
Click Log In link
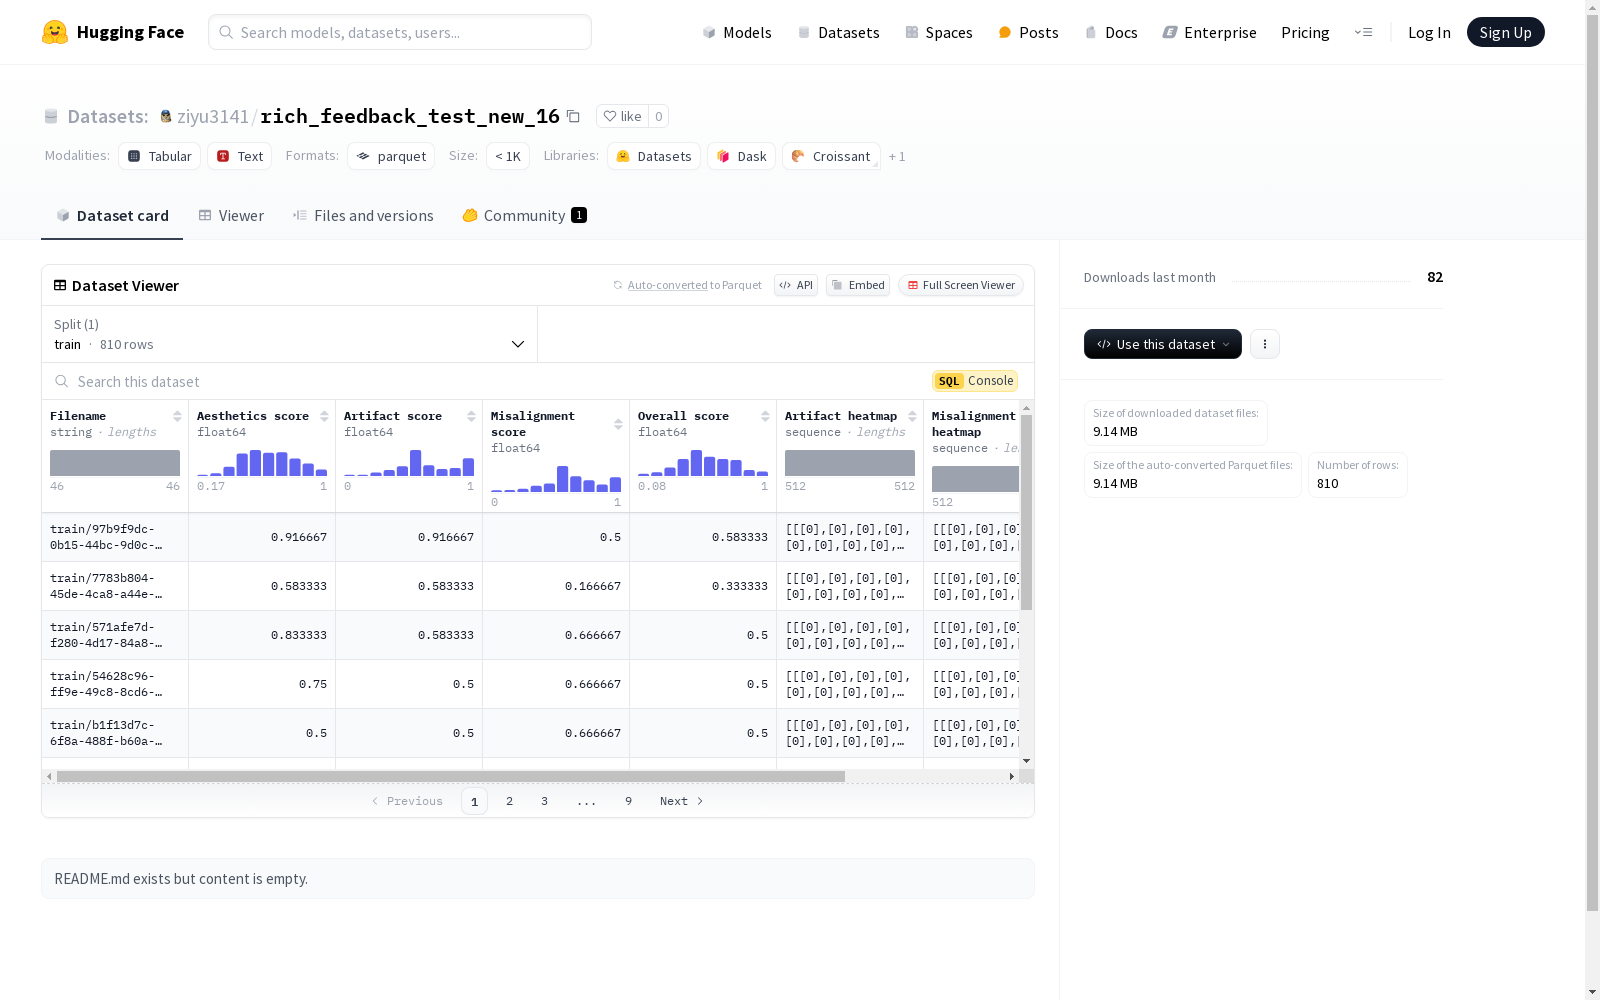click(x=1429, y=32)
